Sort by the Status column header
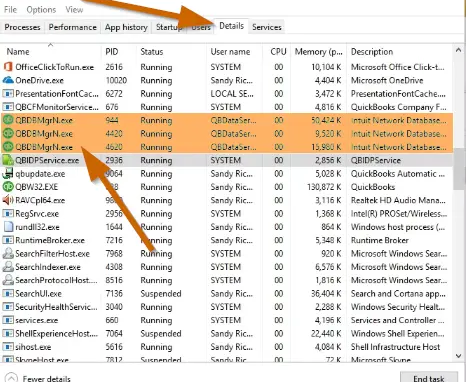This screenshot has width=466, height=382. (171, 52)
